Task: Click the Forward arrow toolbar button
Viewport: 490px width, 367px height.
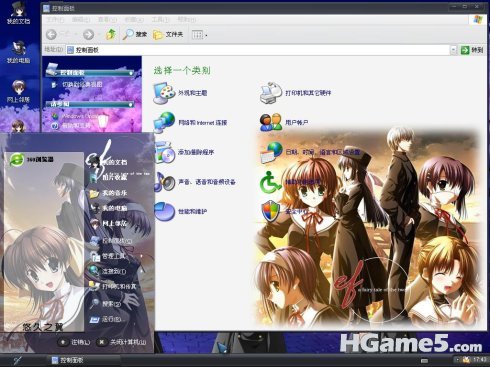Action: pyautogui.click(x=89, y=34)
